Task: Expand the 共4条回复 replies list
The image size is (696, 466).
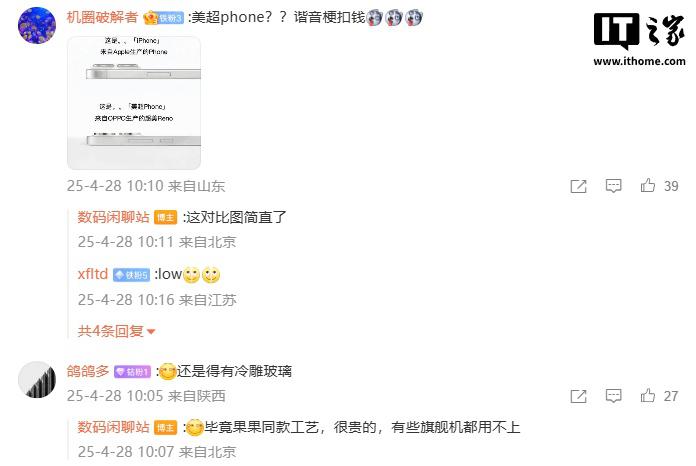Action: (x=116, y=331)
